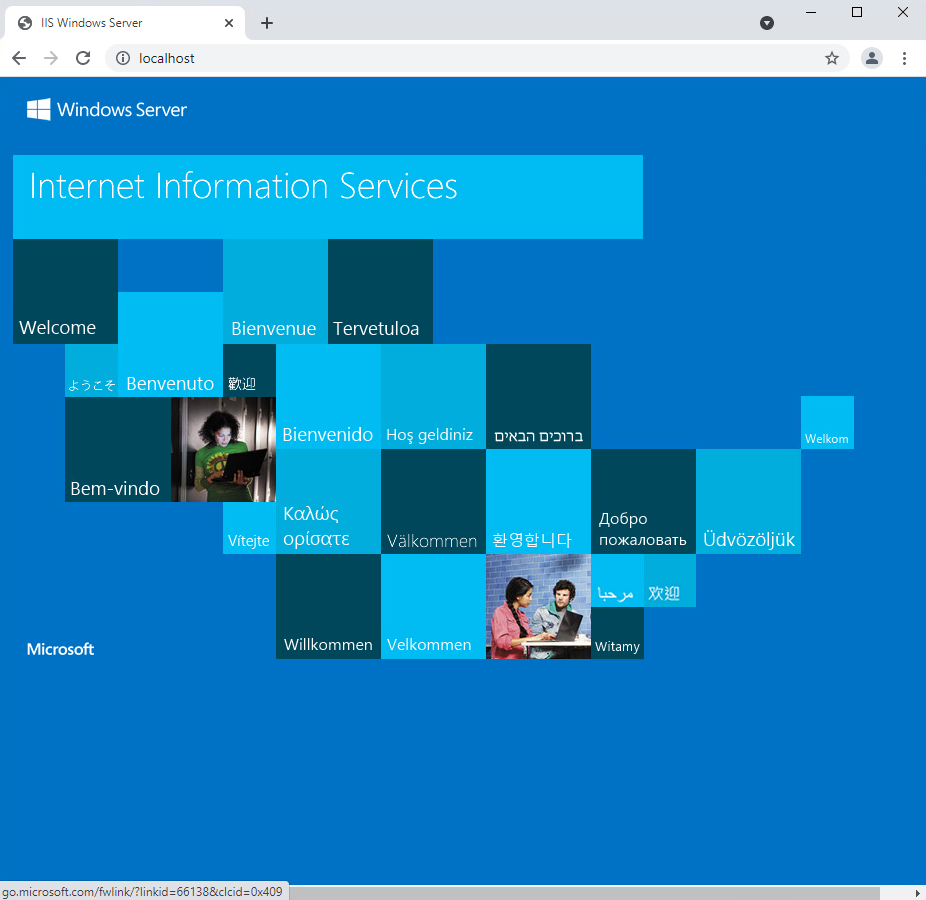Click the forward navigation arrow
The width and height of the screenshot is (926, 900).
(51, 58)
